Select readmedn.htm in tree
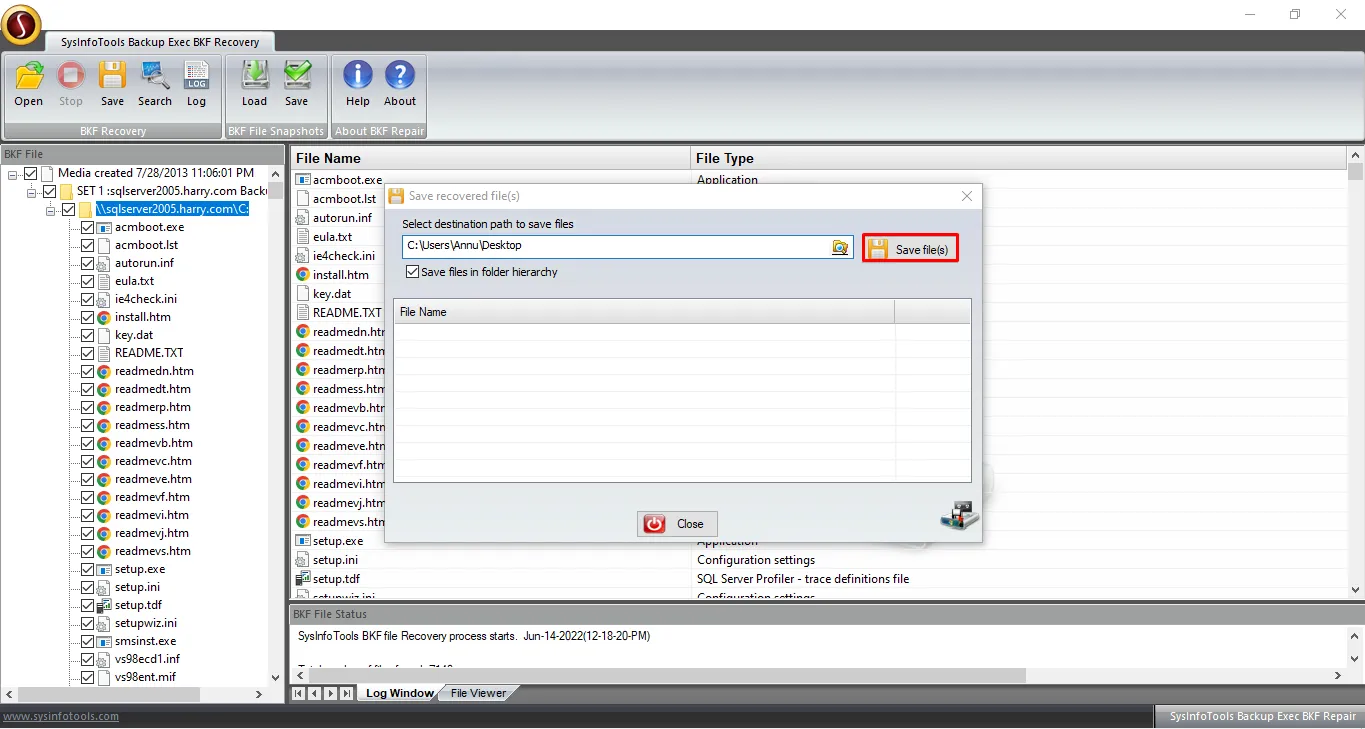Image resolution: width=1365 pixels, height=729 pixels. pyautogui.click(x=154, y=371)
